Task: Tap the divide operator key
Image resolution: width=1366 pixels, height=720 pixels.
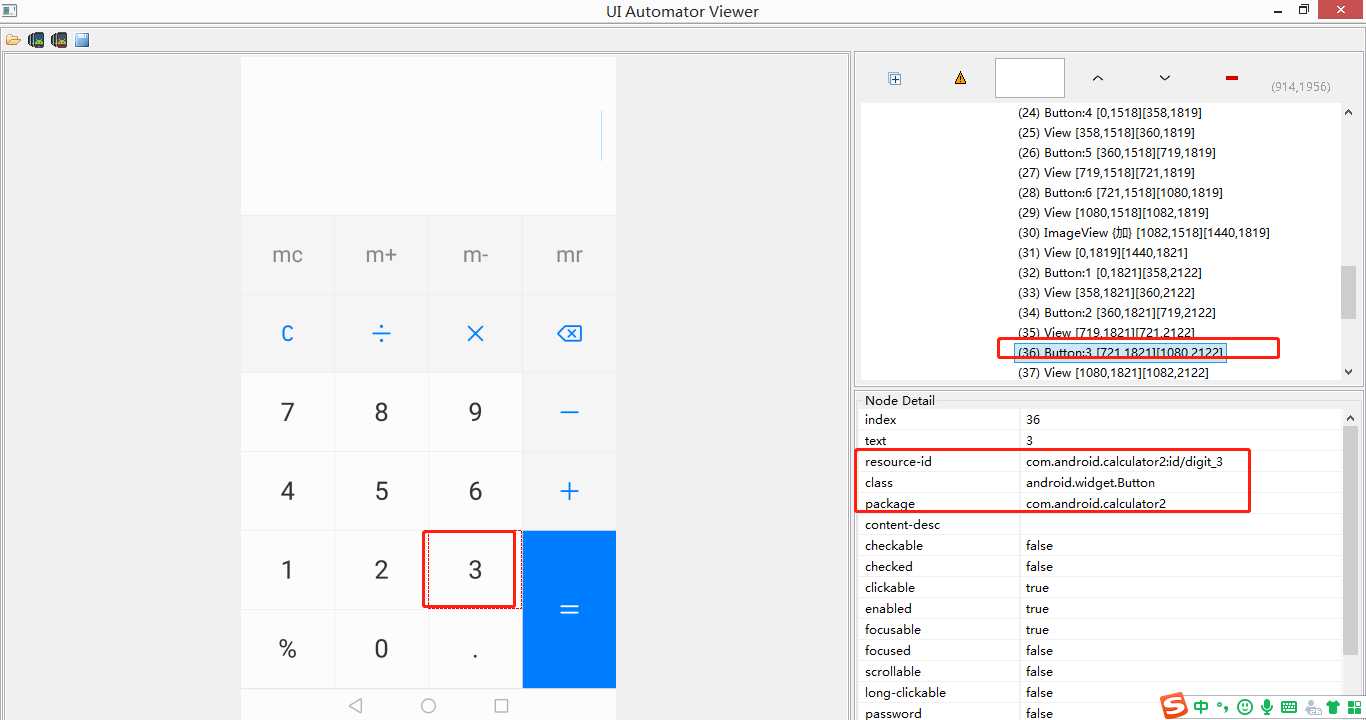Action: click(381, 333)
